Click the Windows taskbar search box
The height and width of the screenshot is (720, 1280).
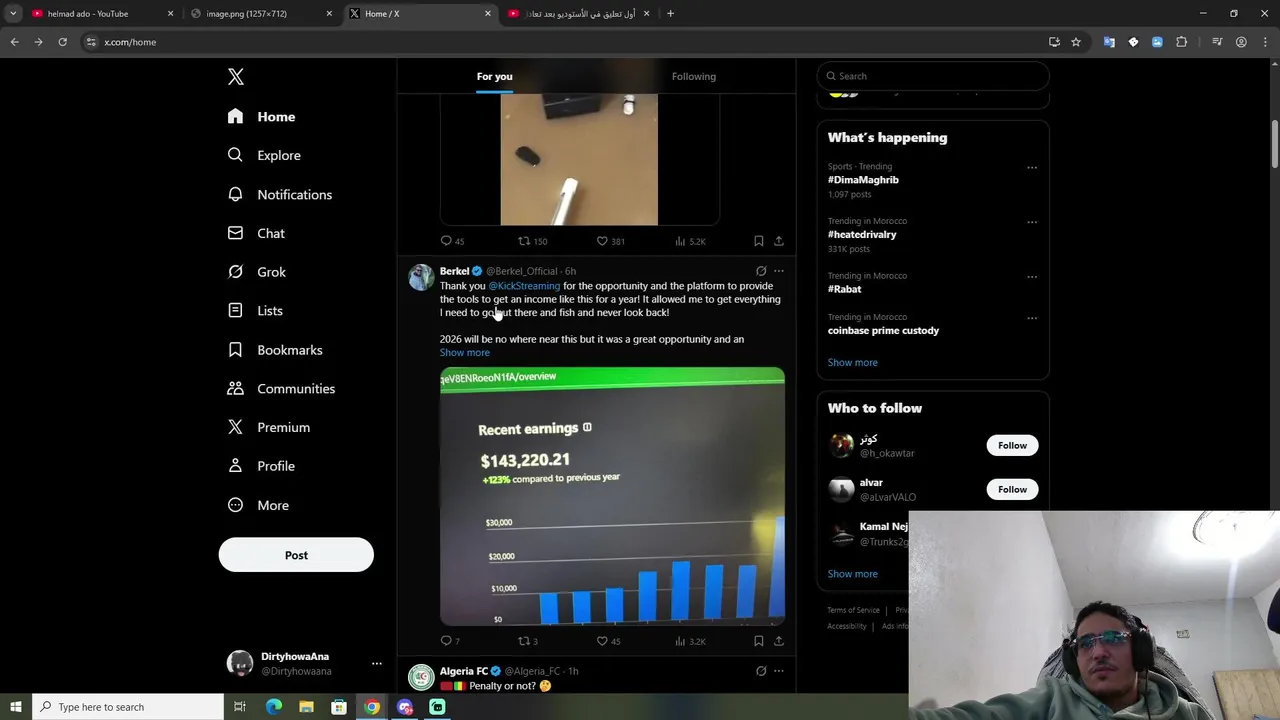point(128,707)
